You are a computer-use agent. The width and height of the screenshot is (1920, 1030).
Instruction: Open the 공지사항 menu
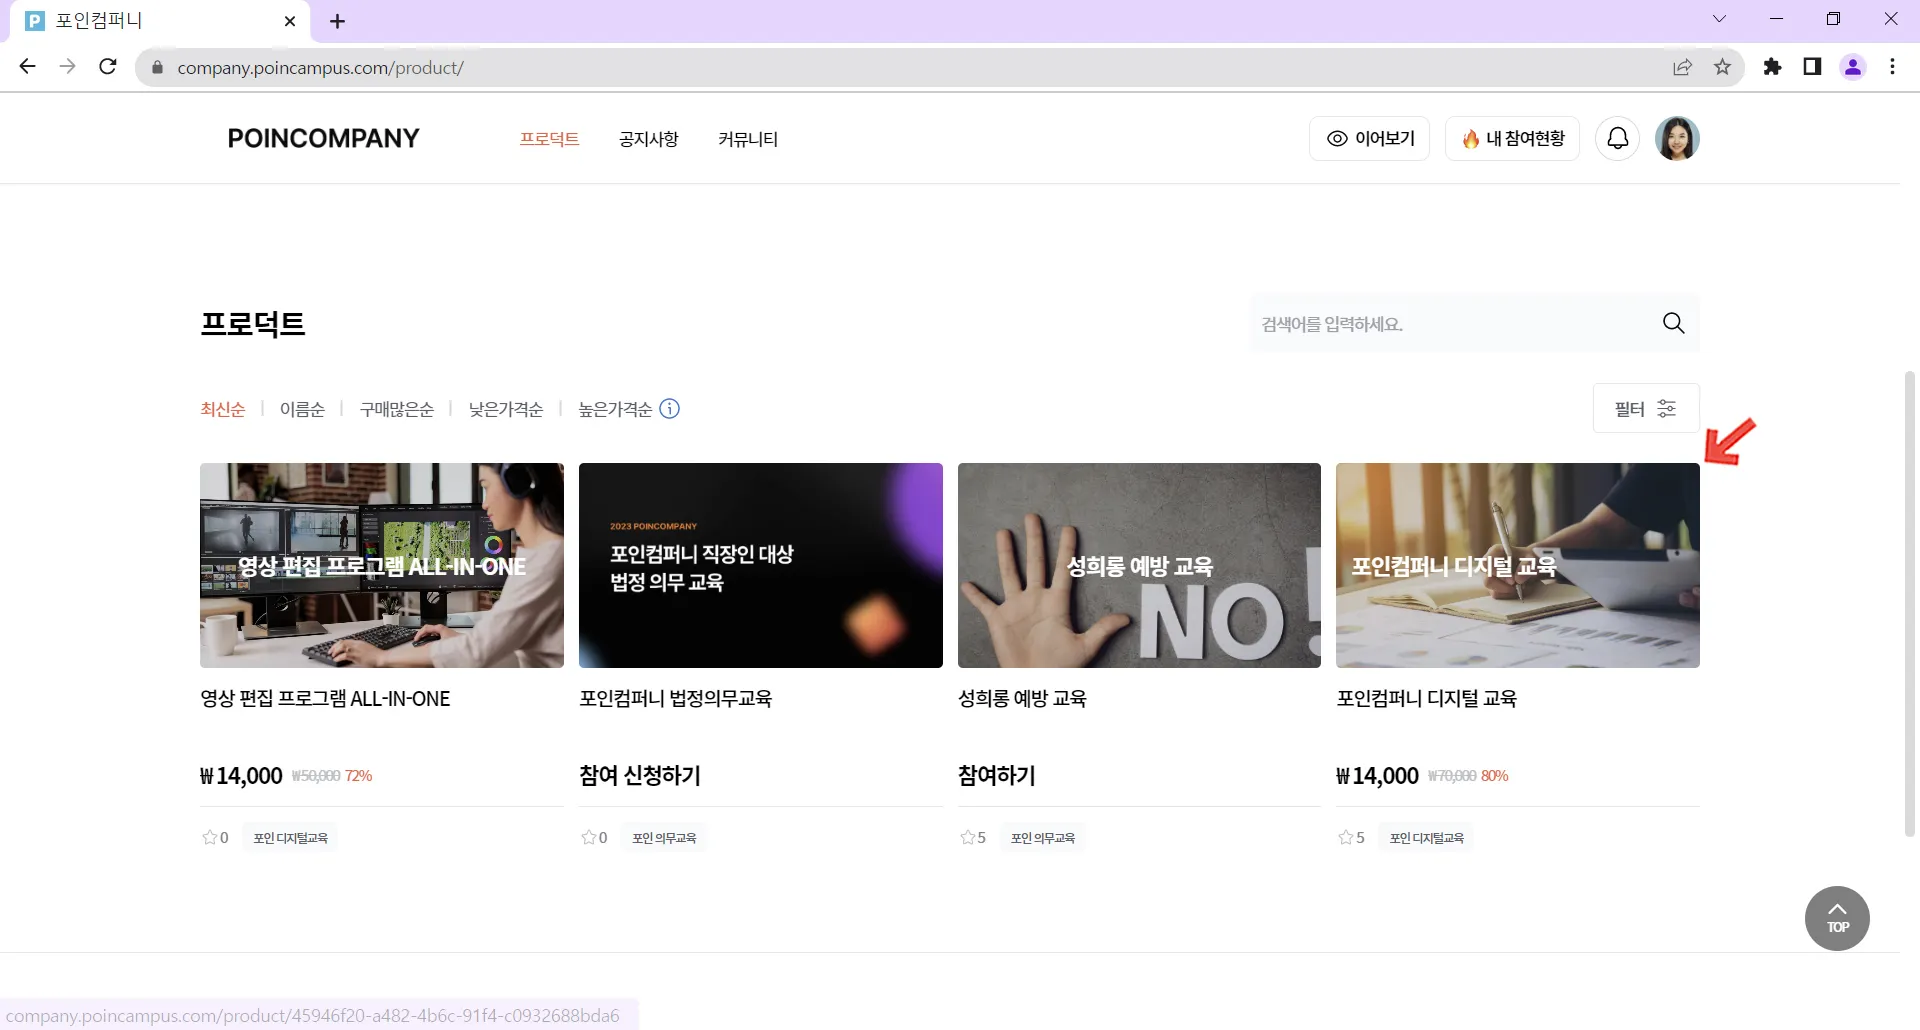pos(649,139)
